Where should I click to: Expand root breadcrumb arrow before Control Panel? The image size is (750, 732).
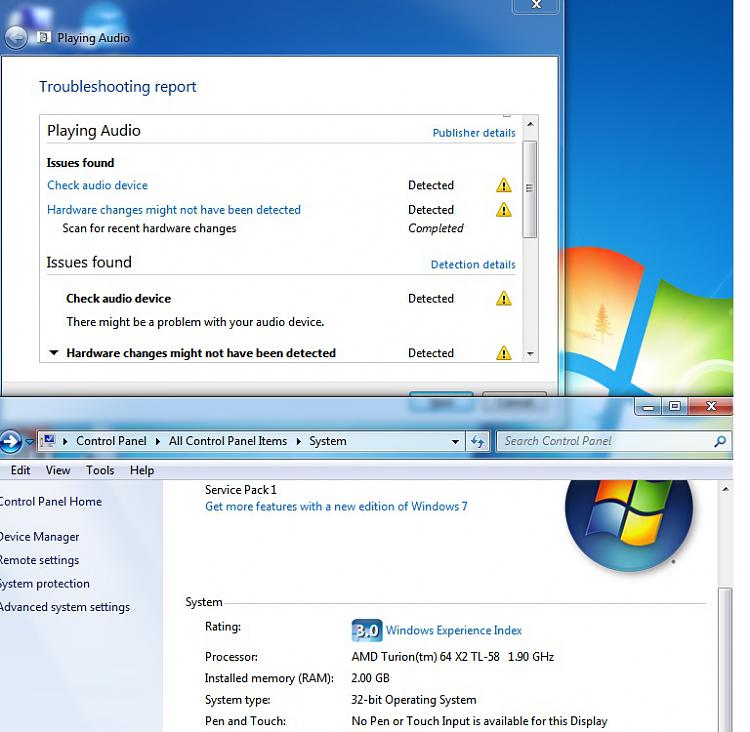pyautogui.click(x=65, y=441)
